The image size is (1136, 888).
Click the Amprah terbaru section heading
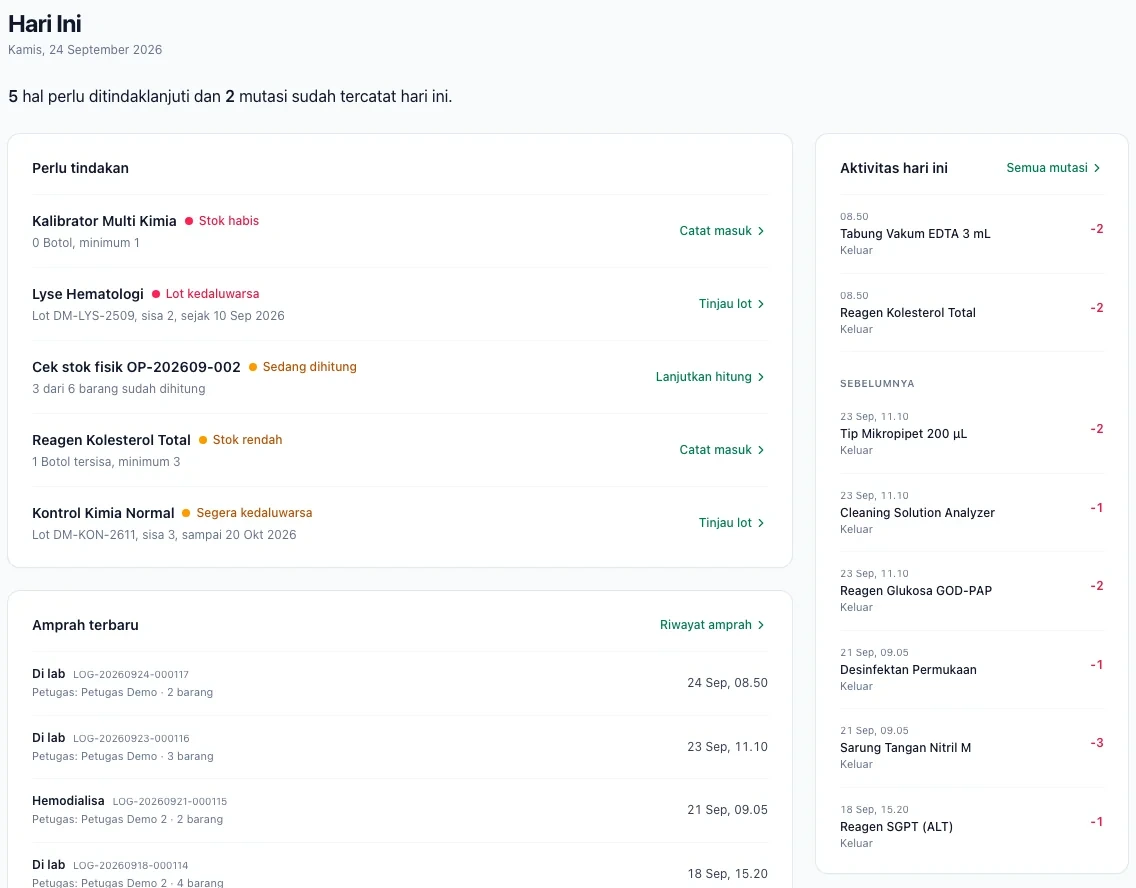(x=85, y=625)
